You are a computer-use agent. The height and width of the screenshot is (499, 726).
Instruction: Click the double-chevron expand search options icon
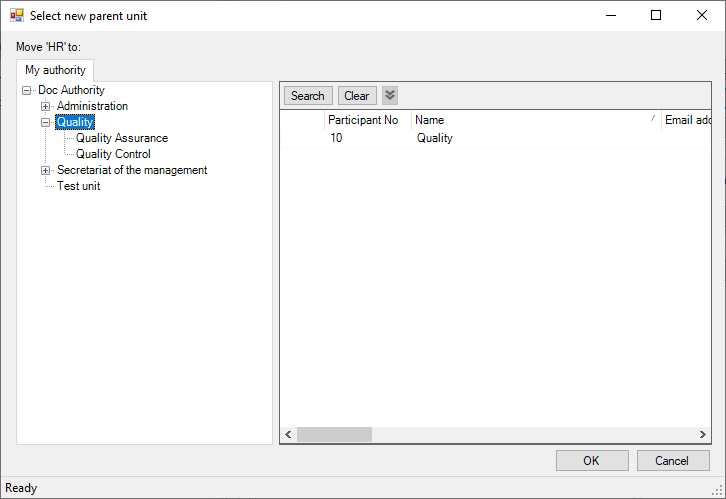tap(390, 96)
